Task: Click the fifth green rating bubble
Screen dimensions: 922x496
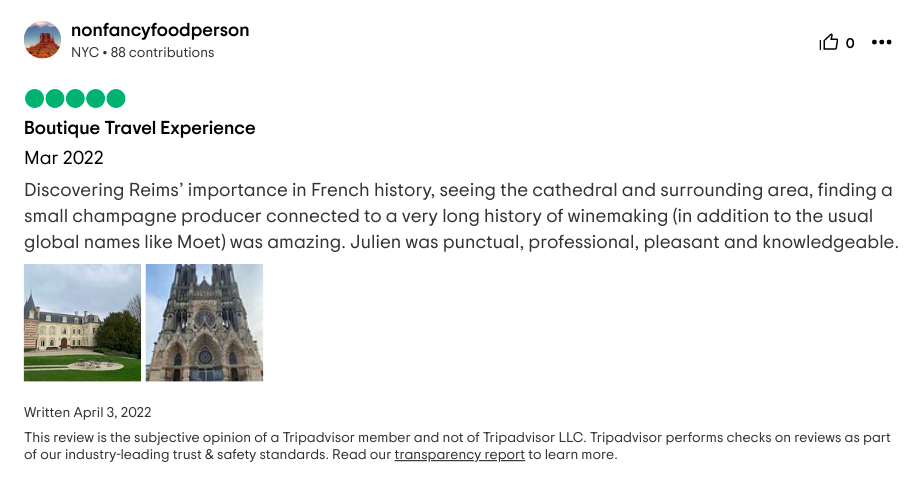Action: [x=116, y=98]
